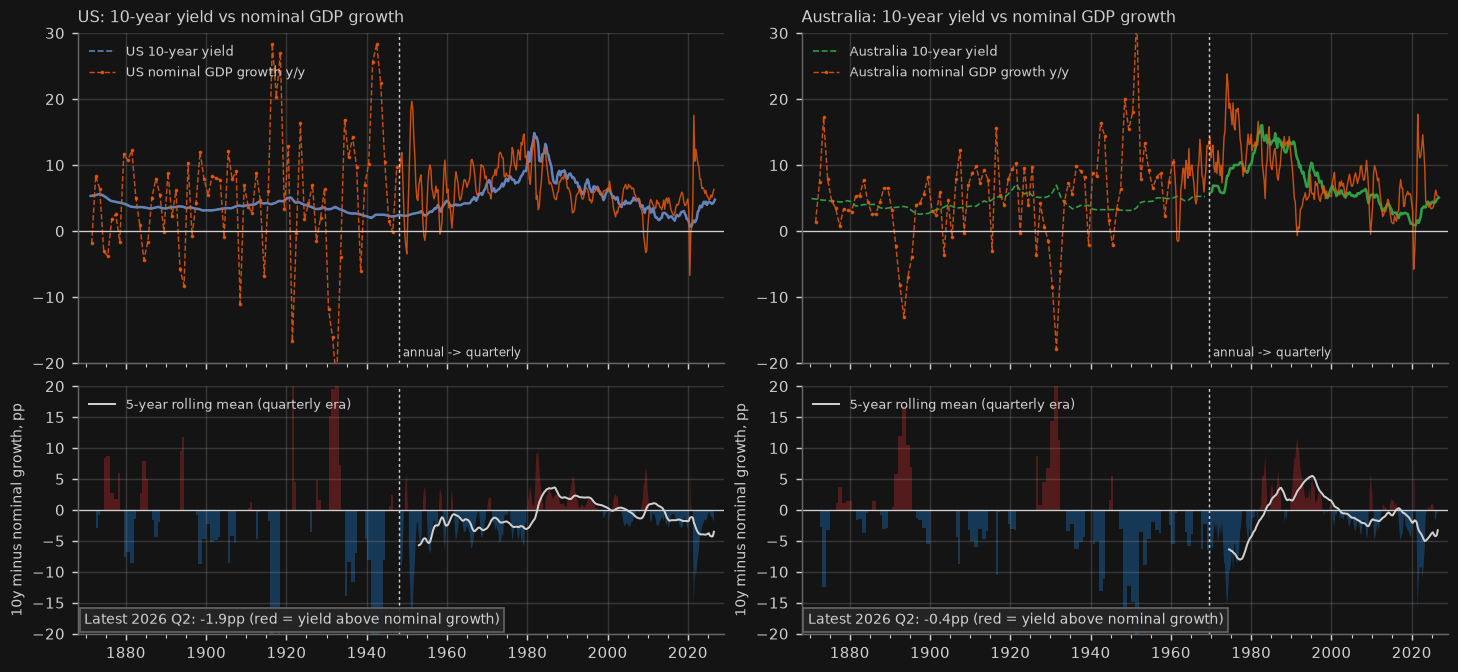The height and width of the screenshot is (672, 1458).
Task: Click the '1880' x-axis tick of US chart
Action: click(125, 651)
